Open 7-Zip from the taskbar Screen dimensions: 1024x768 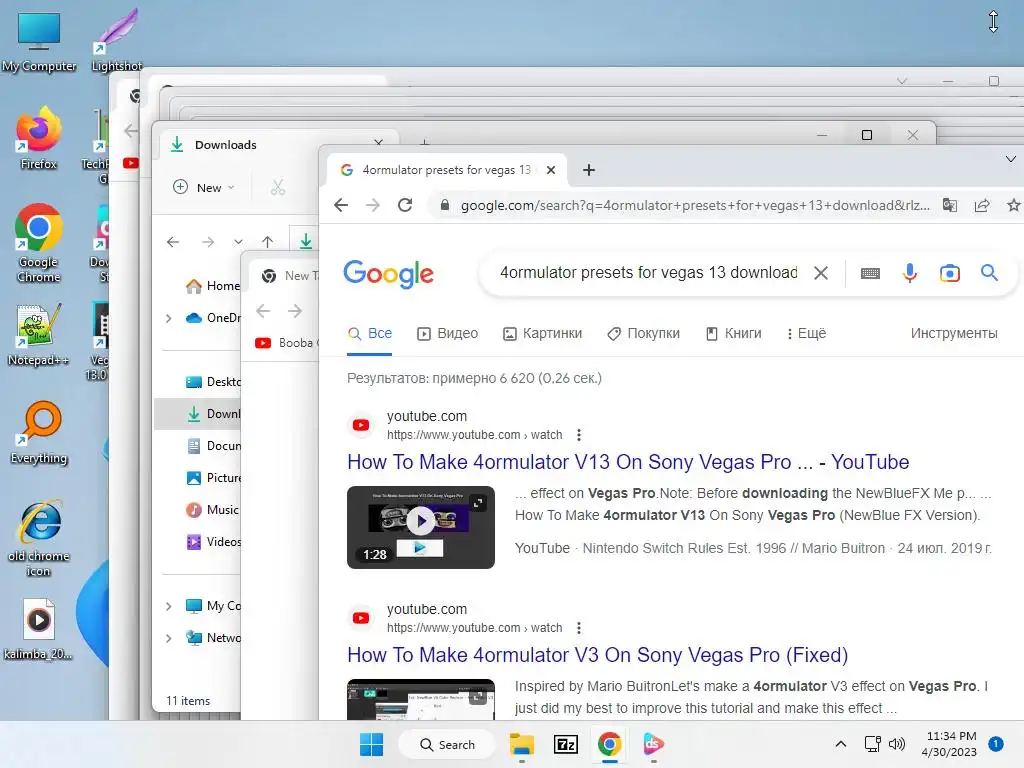[x=566, y=744]
